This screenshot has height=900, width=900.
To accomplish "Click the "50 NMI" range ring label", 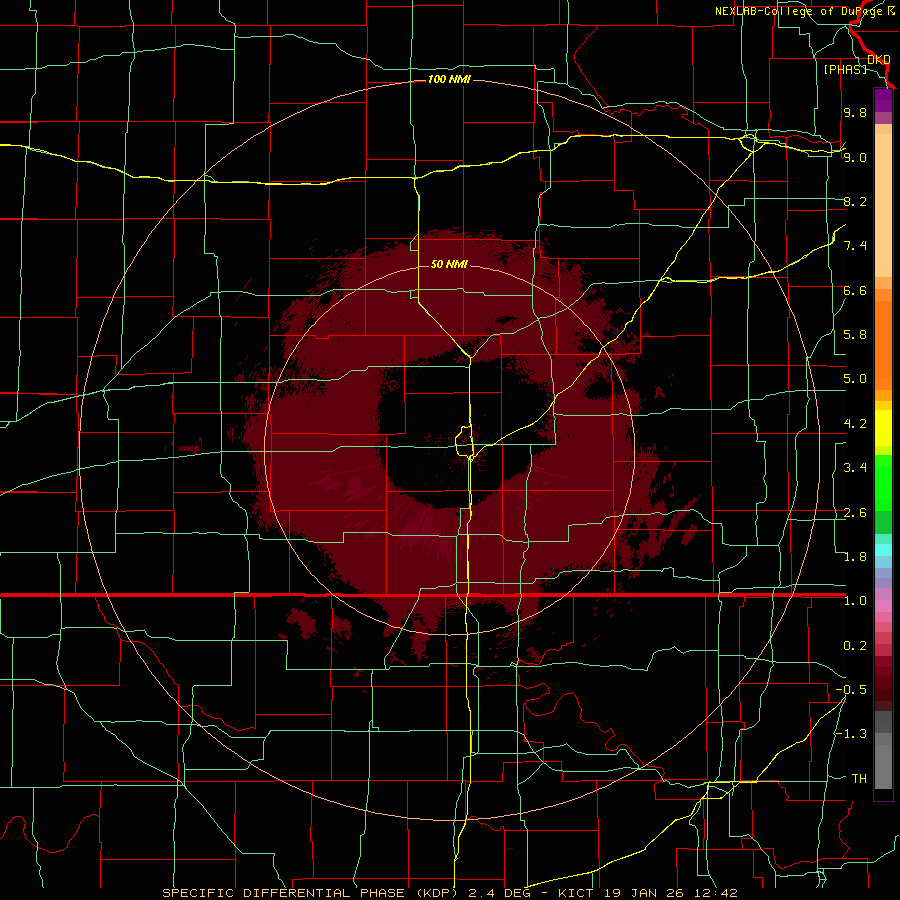I will point(449,264).
